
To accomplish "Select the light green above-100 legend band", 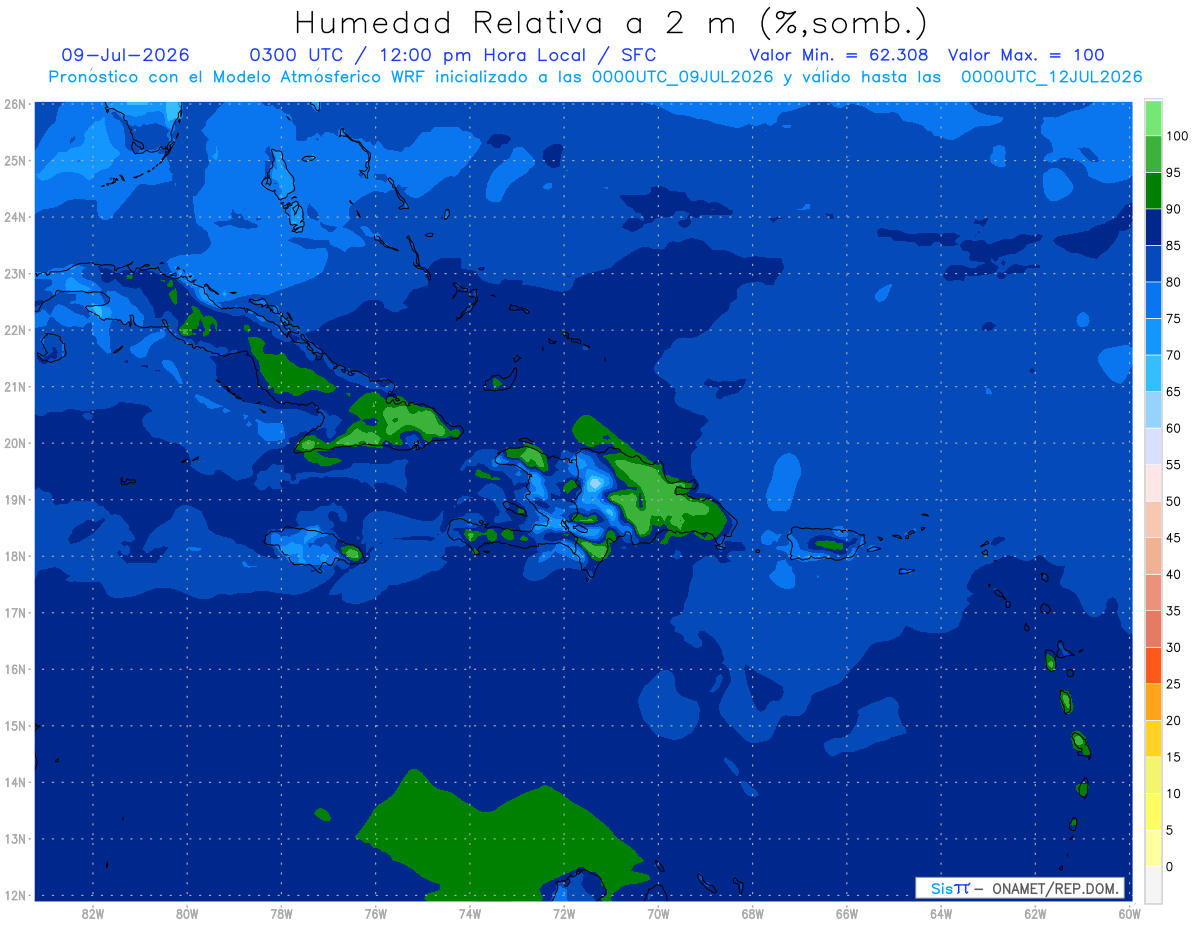I will [1153, 118].
